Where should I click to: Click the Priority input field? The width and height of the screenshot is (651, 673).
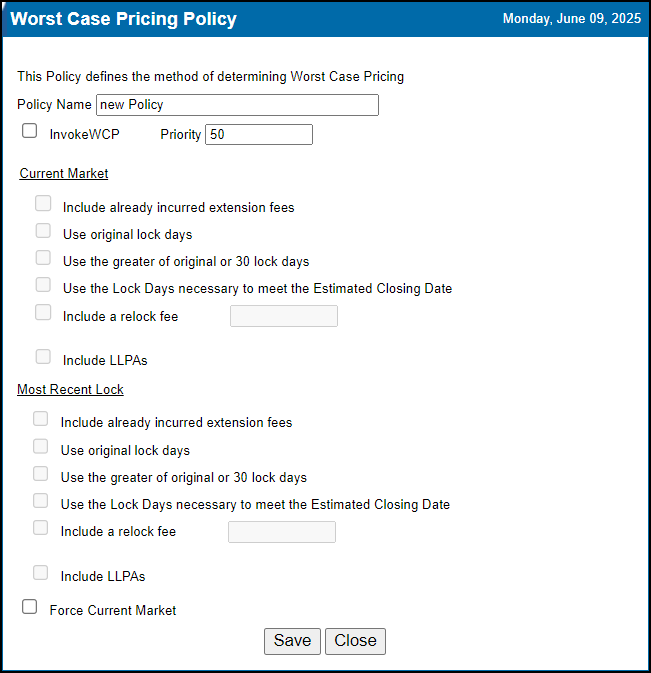point(259,135)
